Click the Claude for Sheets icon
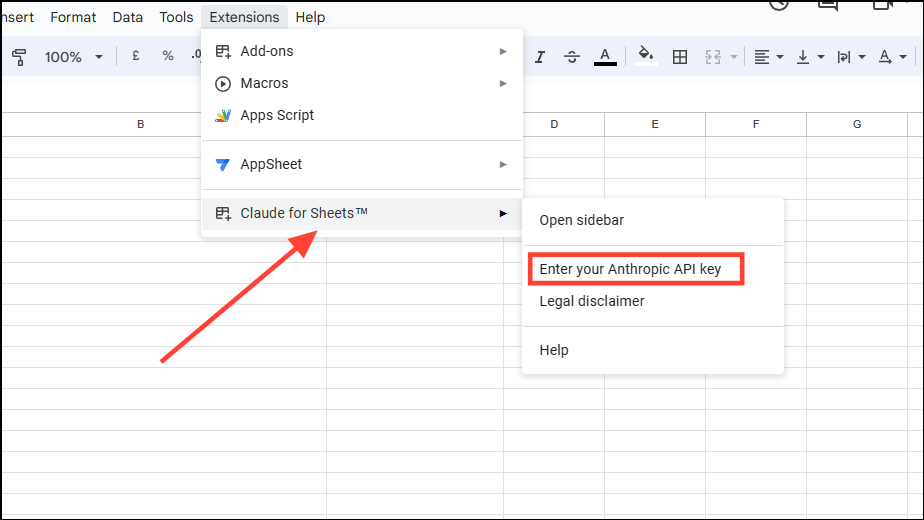Image resolution: width=924 pixels, height=520 pixels. pos(223,213)
